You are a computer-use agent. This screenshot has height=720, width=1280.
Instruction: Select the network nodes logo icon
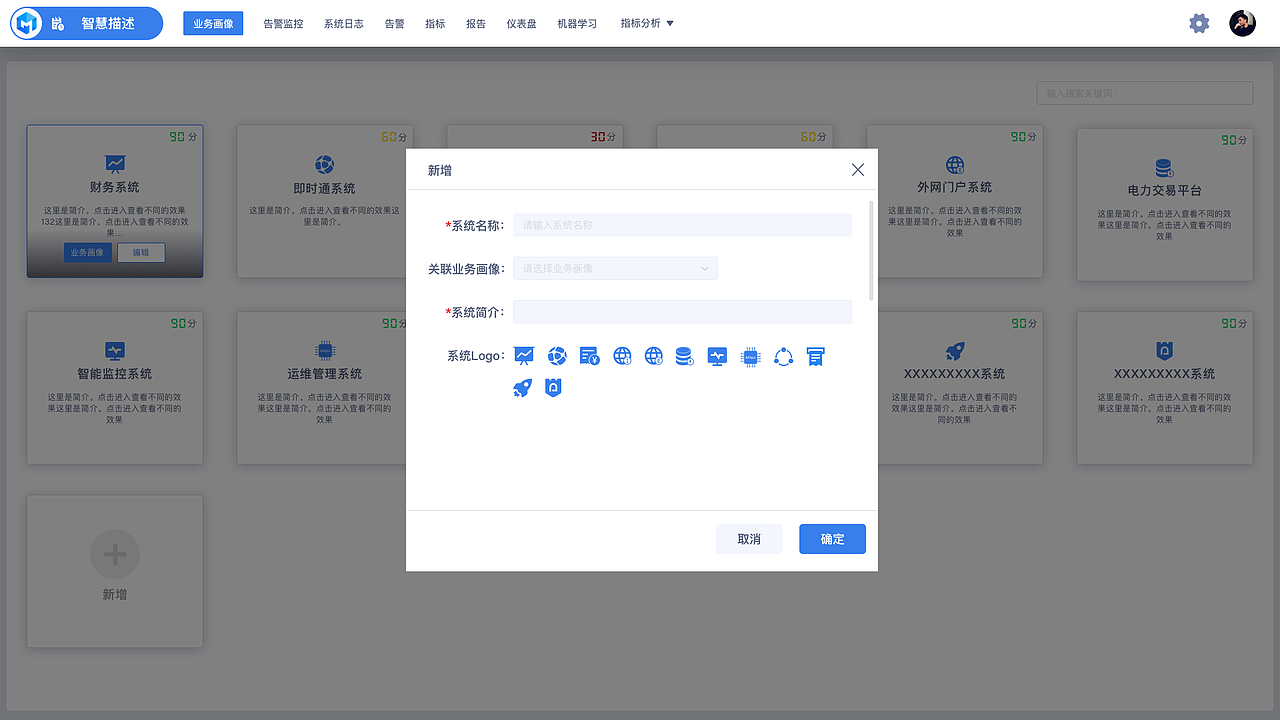[783, 356]
